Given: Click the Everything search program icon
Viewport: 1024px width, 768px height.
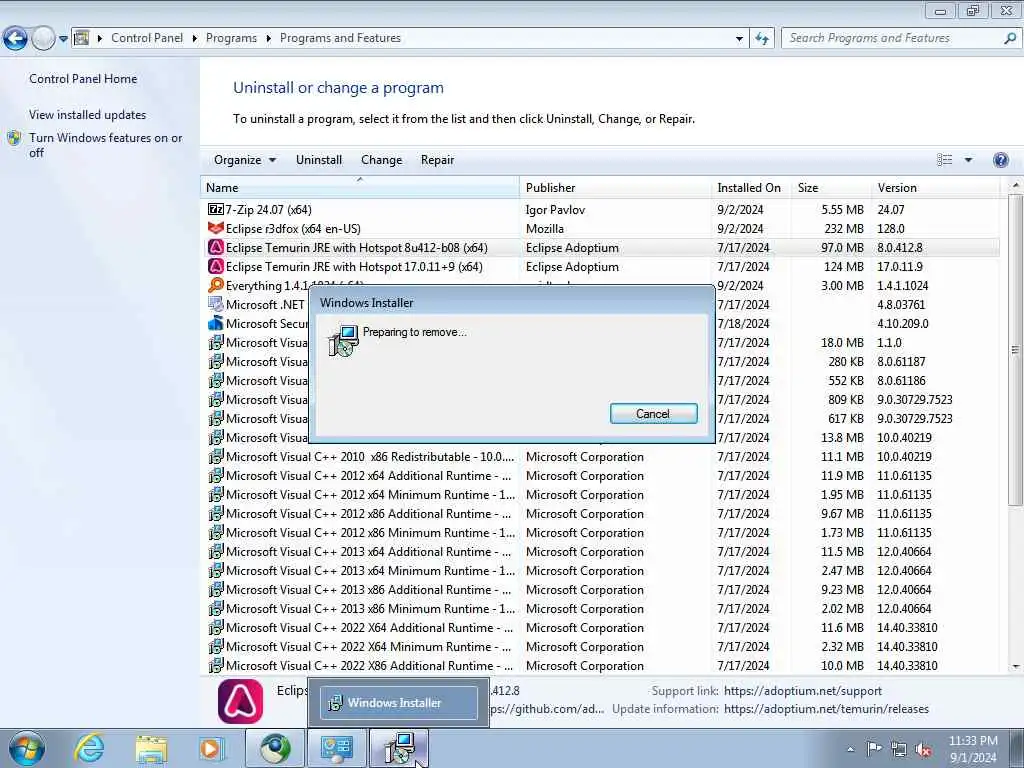Looking at the screenshot, I should click(x=216, y=285).
